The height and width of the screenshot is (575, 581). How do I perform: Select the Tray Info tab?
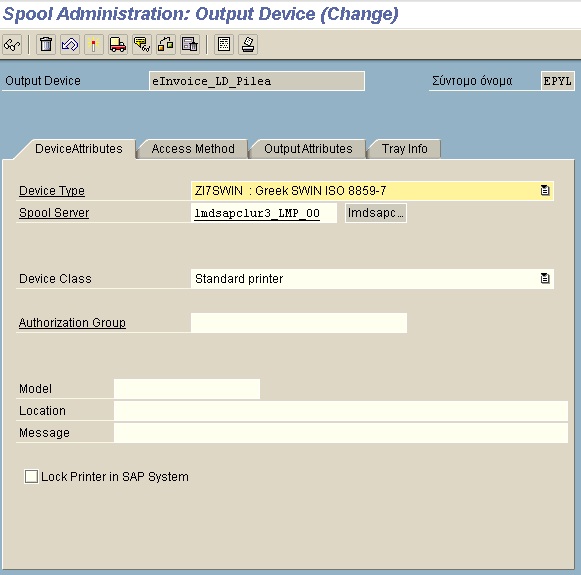tap(405, 149)
